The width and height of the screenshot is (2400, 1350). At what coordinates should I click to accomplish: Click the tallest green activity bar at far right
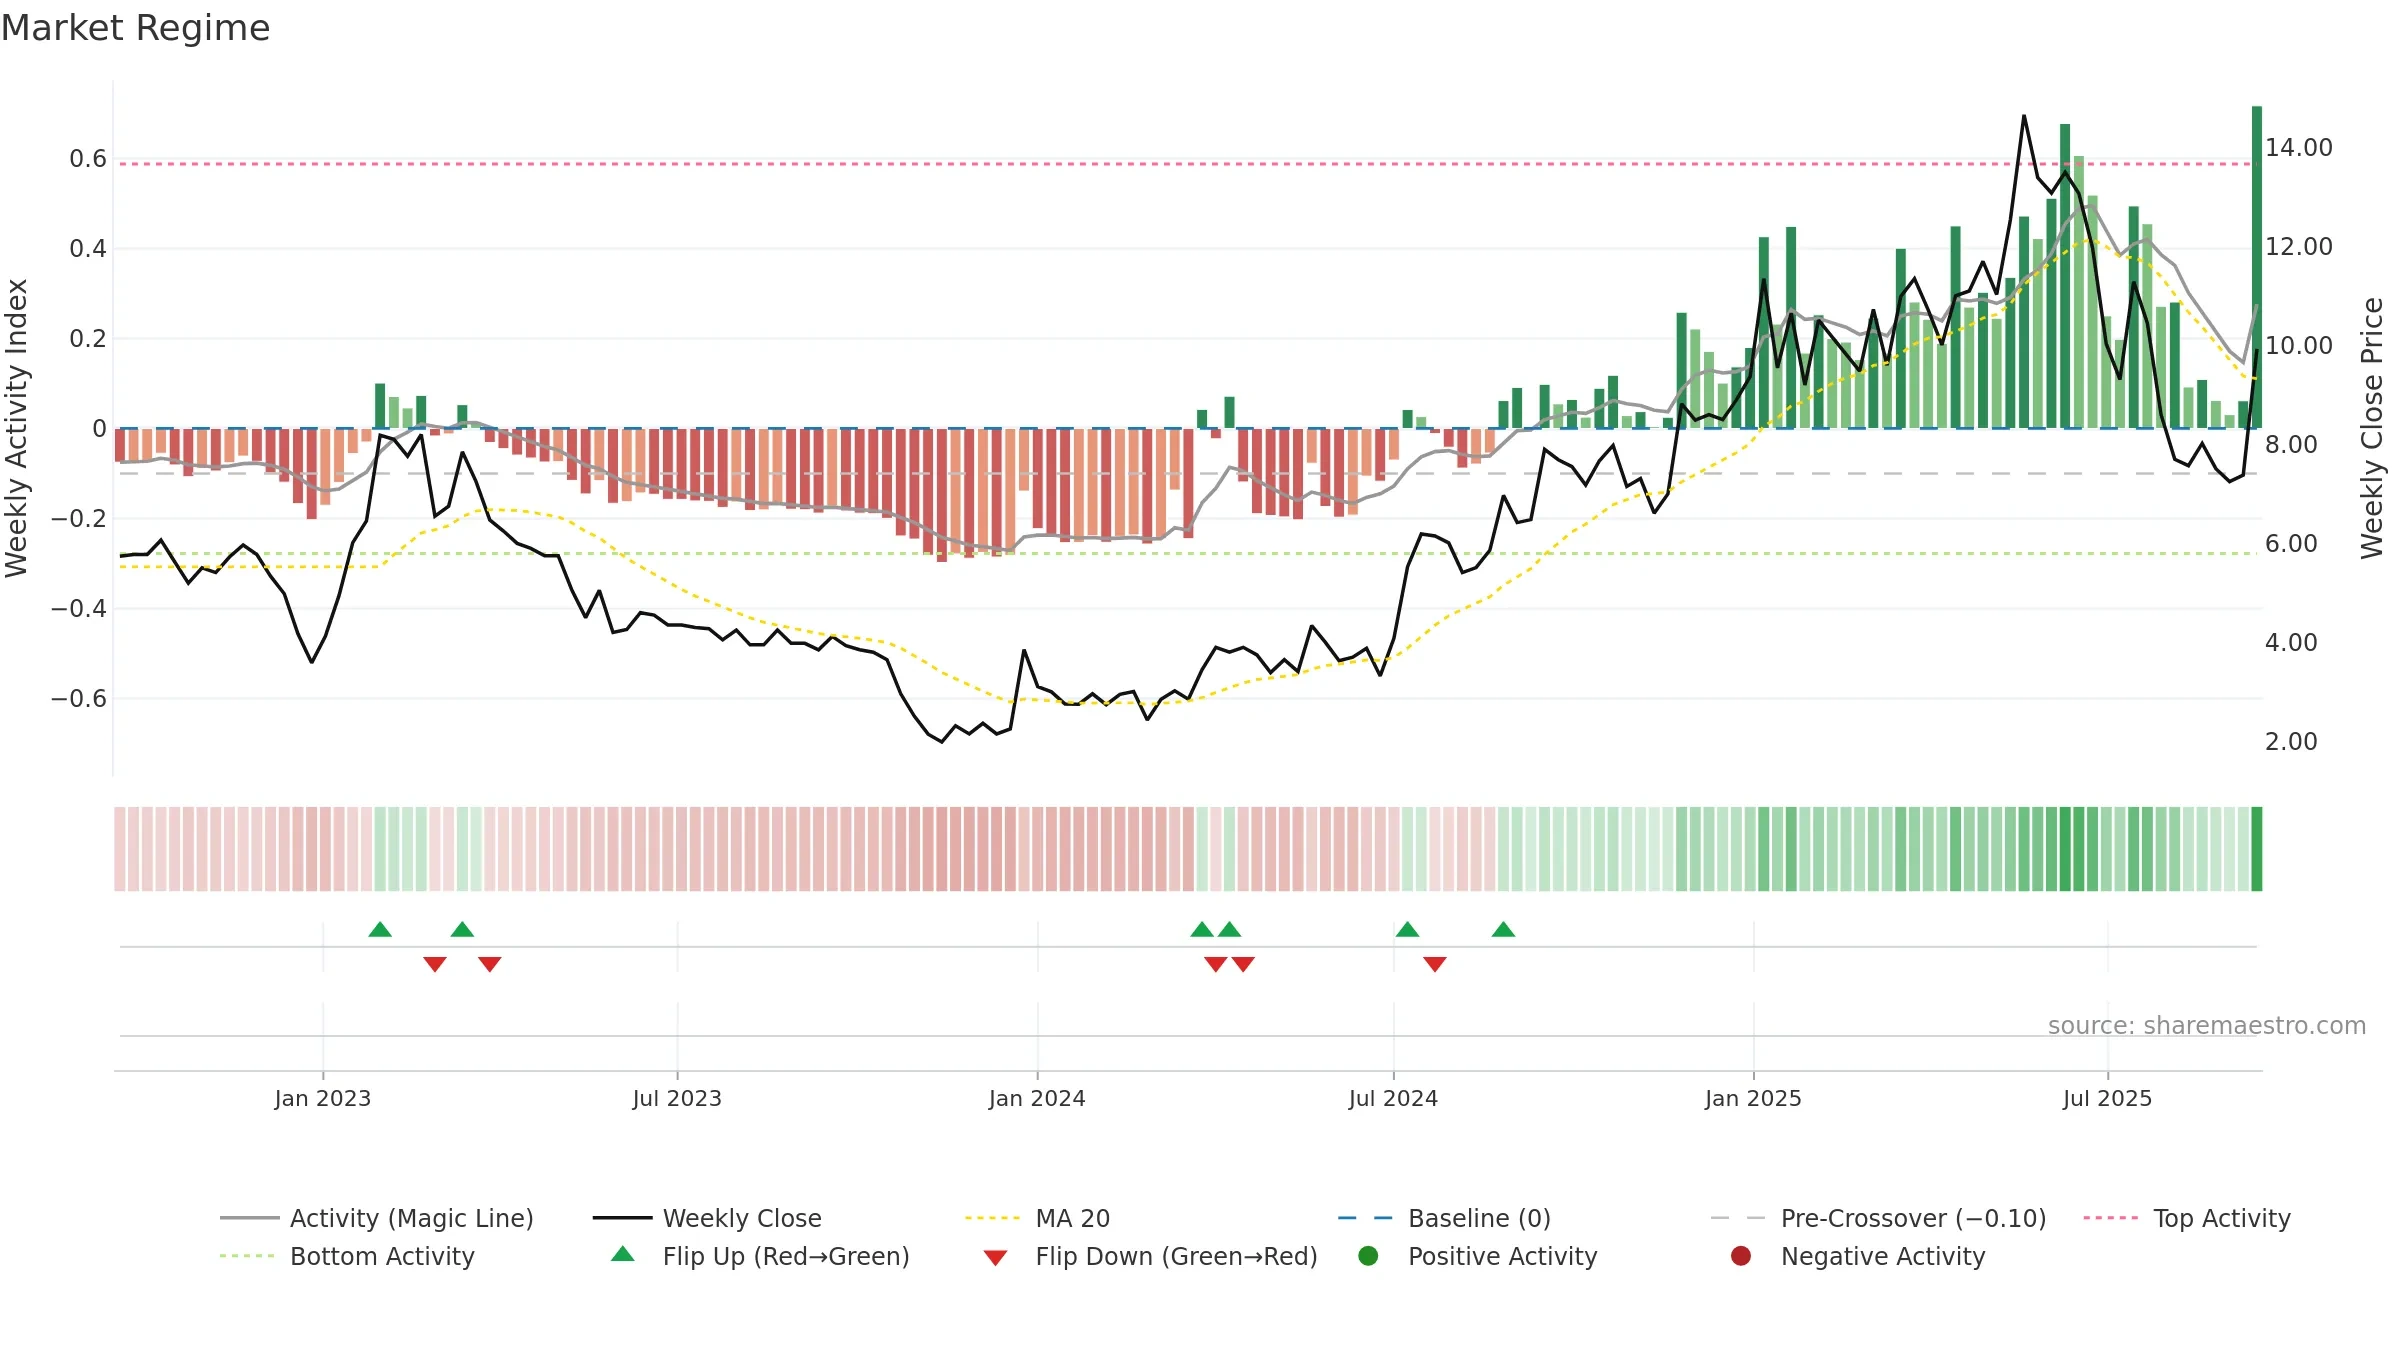pyautogui.click(x=2257, y=267)
